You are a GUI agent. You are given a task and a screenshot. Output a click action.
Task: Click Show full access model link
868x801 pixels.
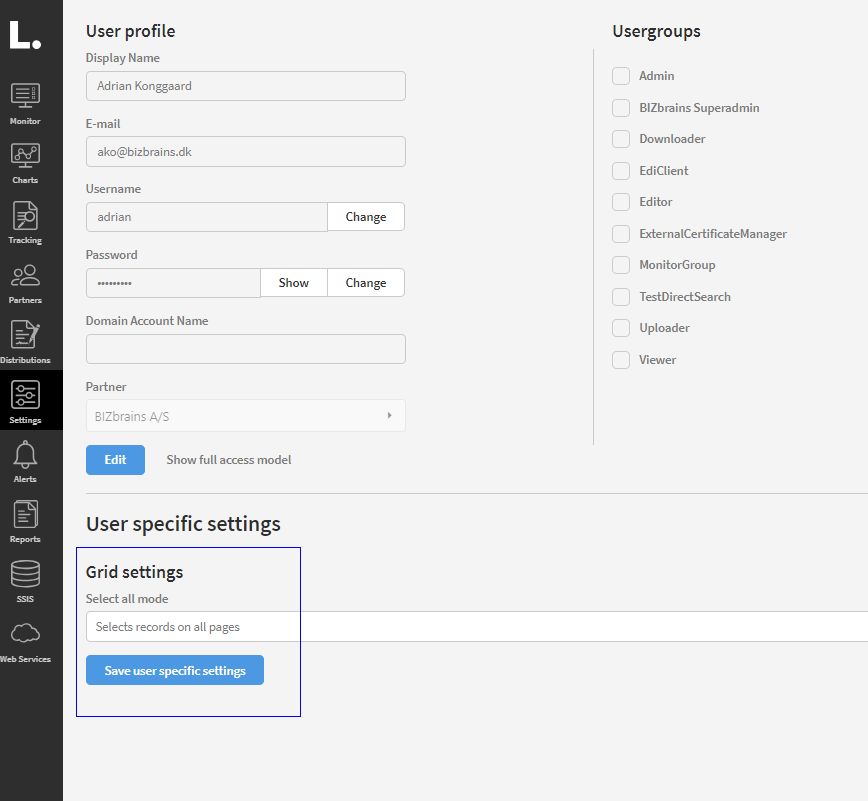[228, 460]
